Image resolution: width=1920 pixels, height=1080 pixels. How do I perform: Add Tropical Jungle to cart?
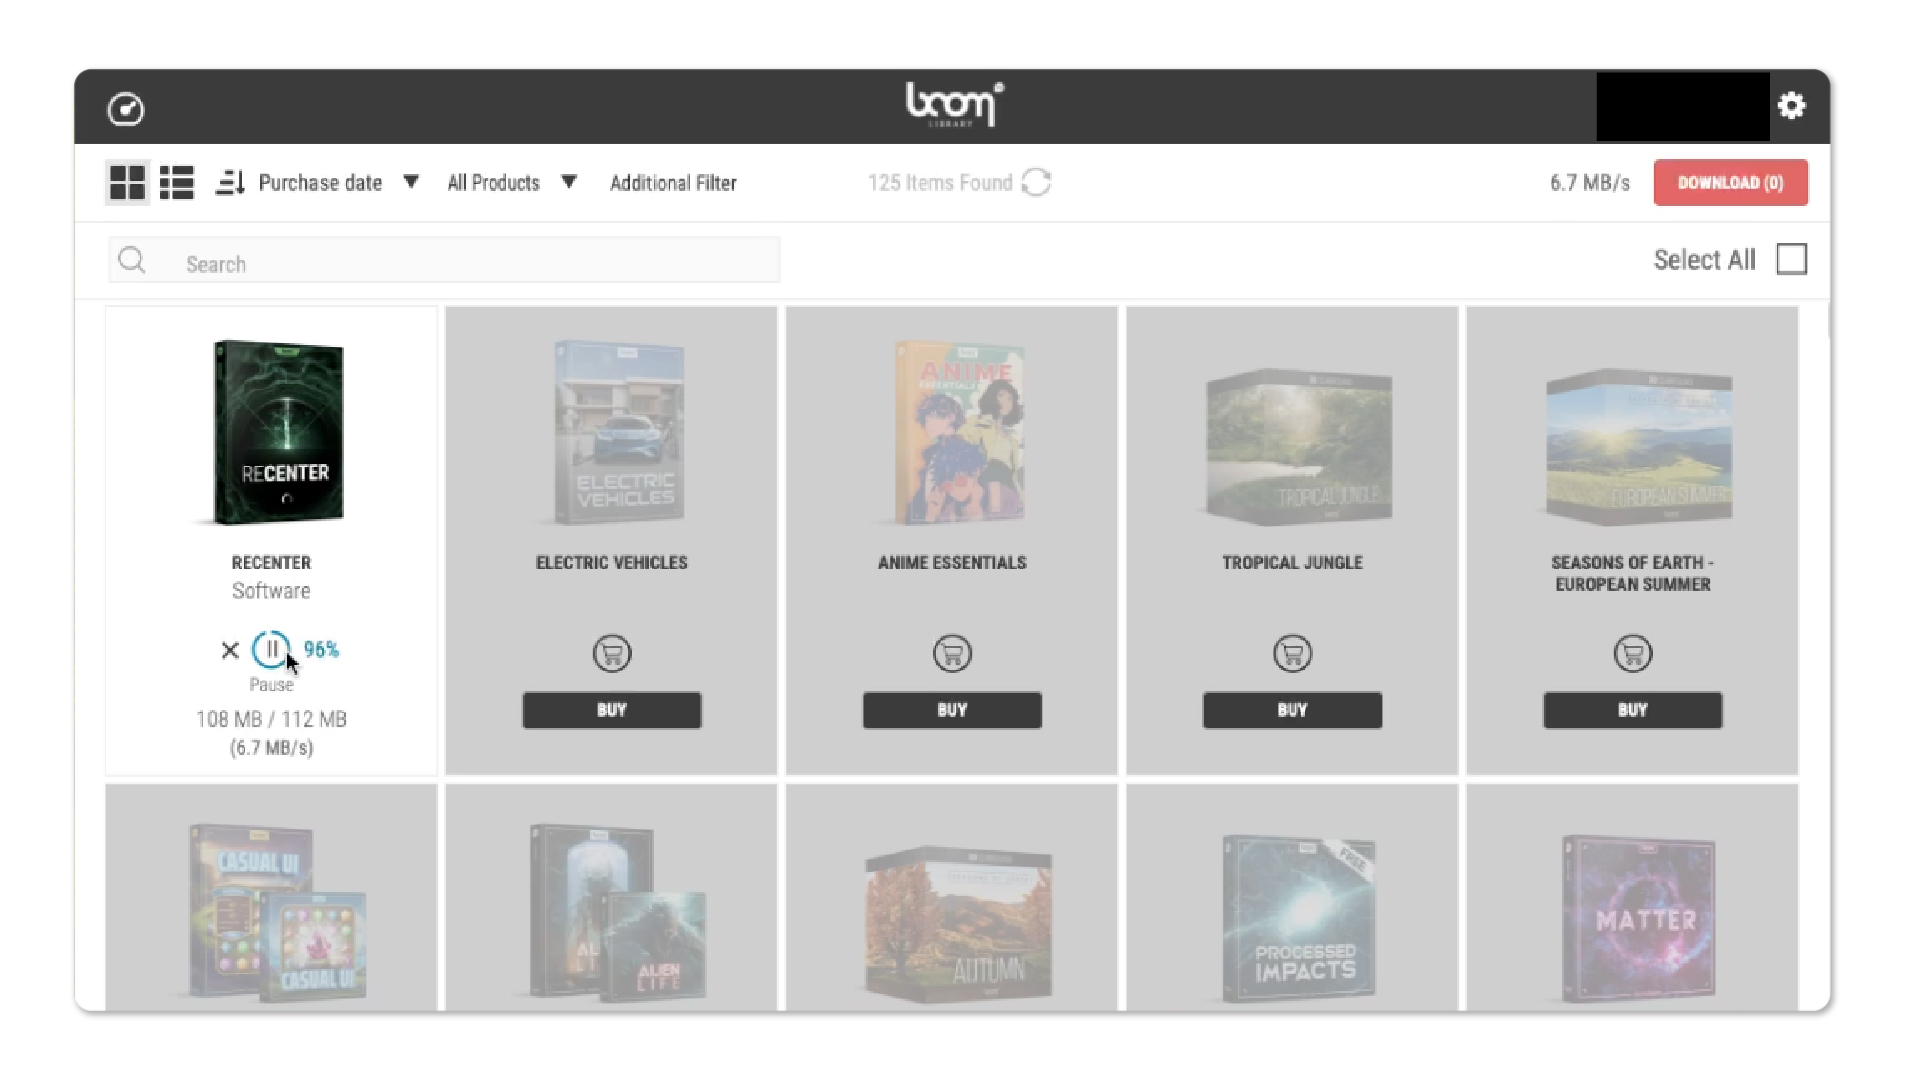[x=1292, y=654]
